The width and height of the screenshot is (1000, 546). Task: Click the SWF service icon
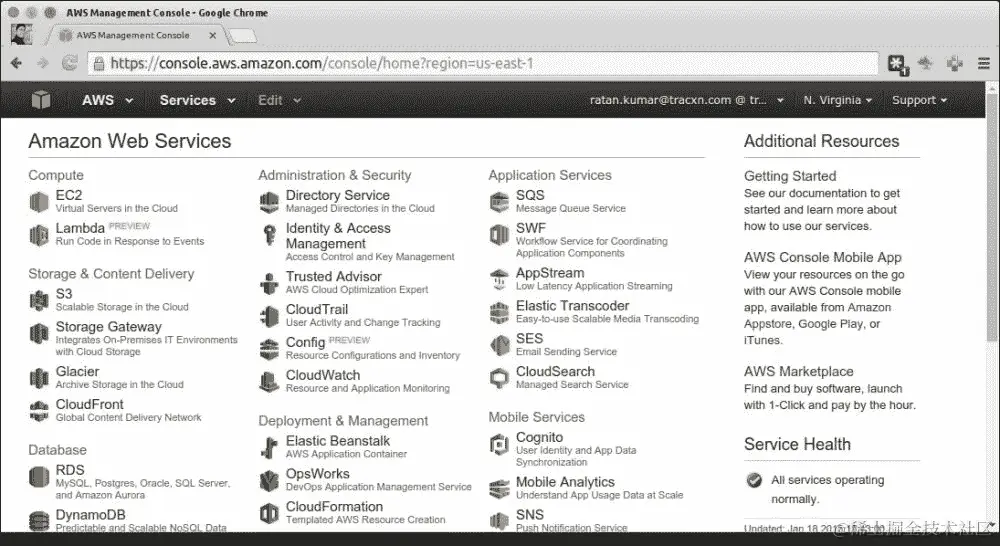point(499,235)
